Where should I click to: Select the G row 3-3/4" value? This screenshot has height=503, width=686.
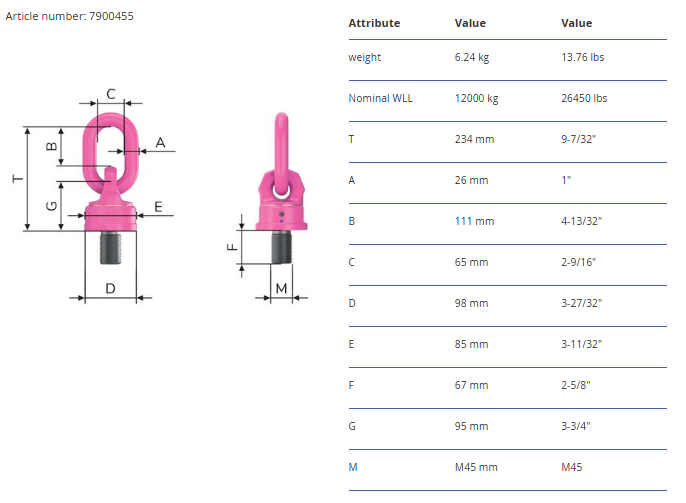click(576, 426)
